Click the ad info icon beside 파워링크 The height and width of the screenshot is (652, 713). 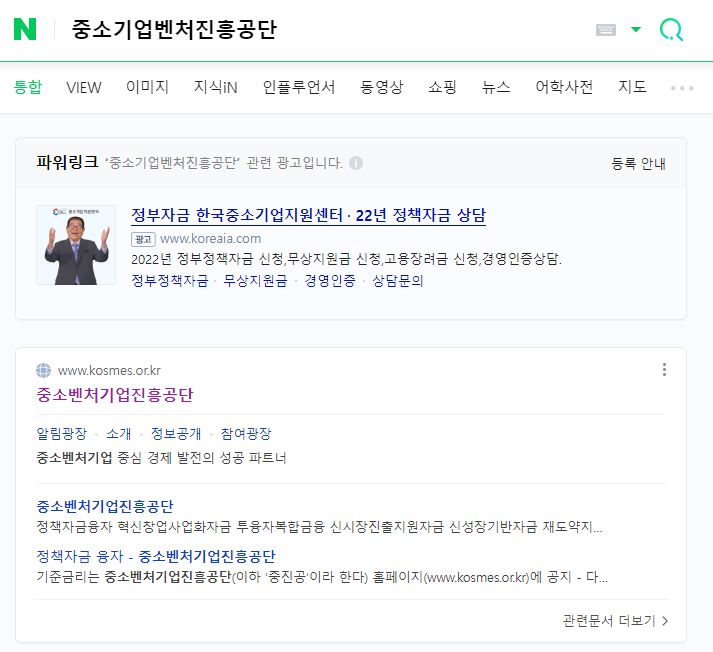click(x=356, y=163)
